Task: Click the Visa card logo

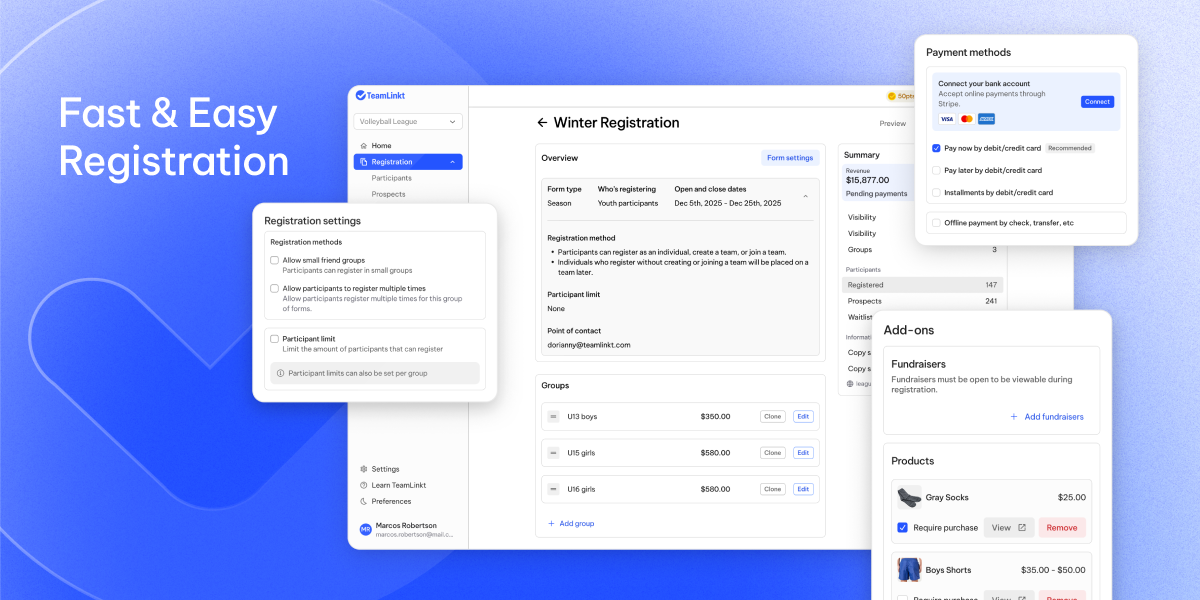Action: [947, 119]
